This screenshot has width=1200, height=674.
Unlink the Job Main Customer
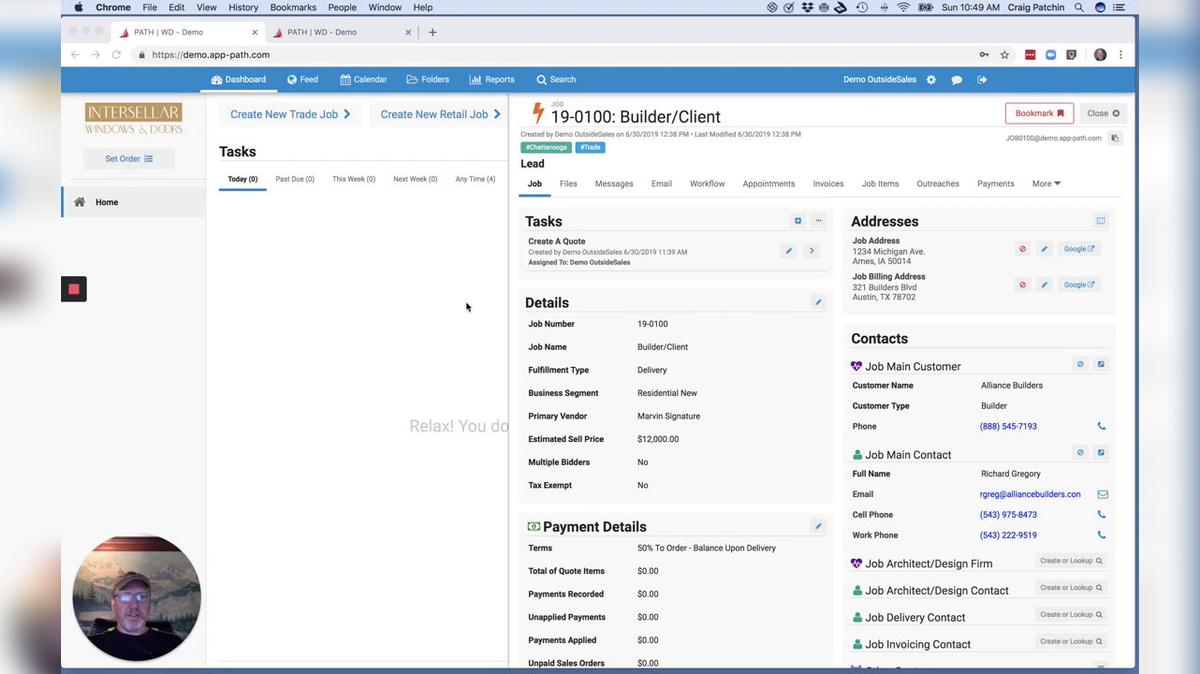[x=1080, y=365]
